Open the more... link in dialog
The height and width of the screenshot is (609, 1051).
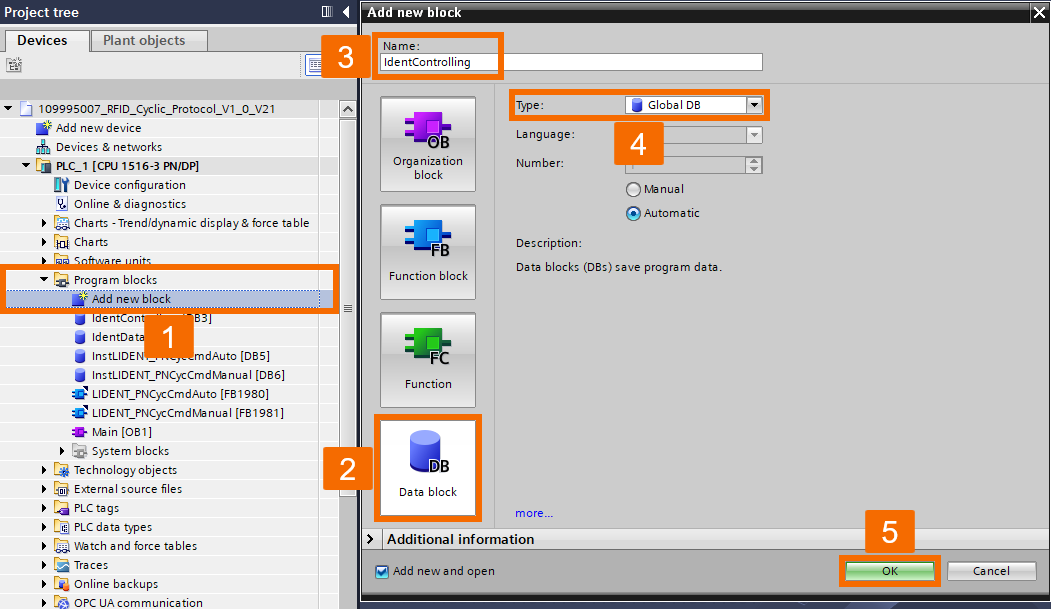pos(534,513)
